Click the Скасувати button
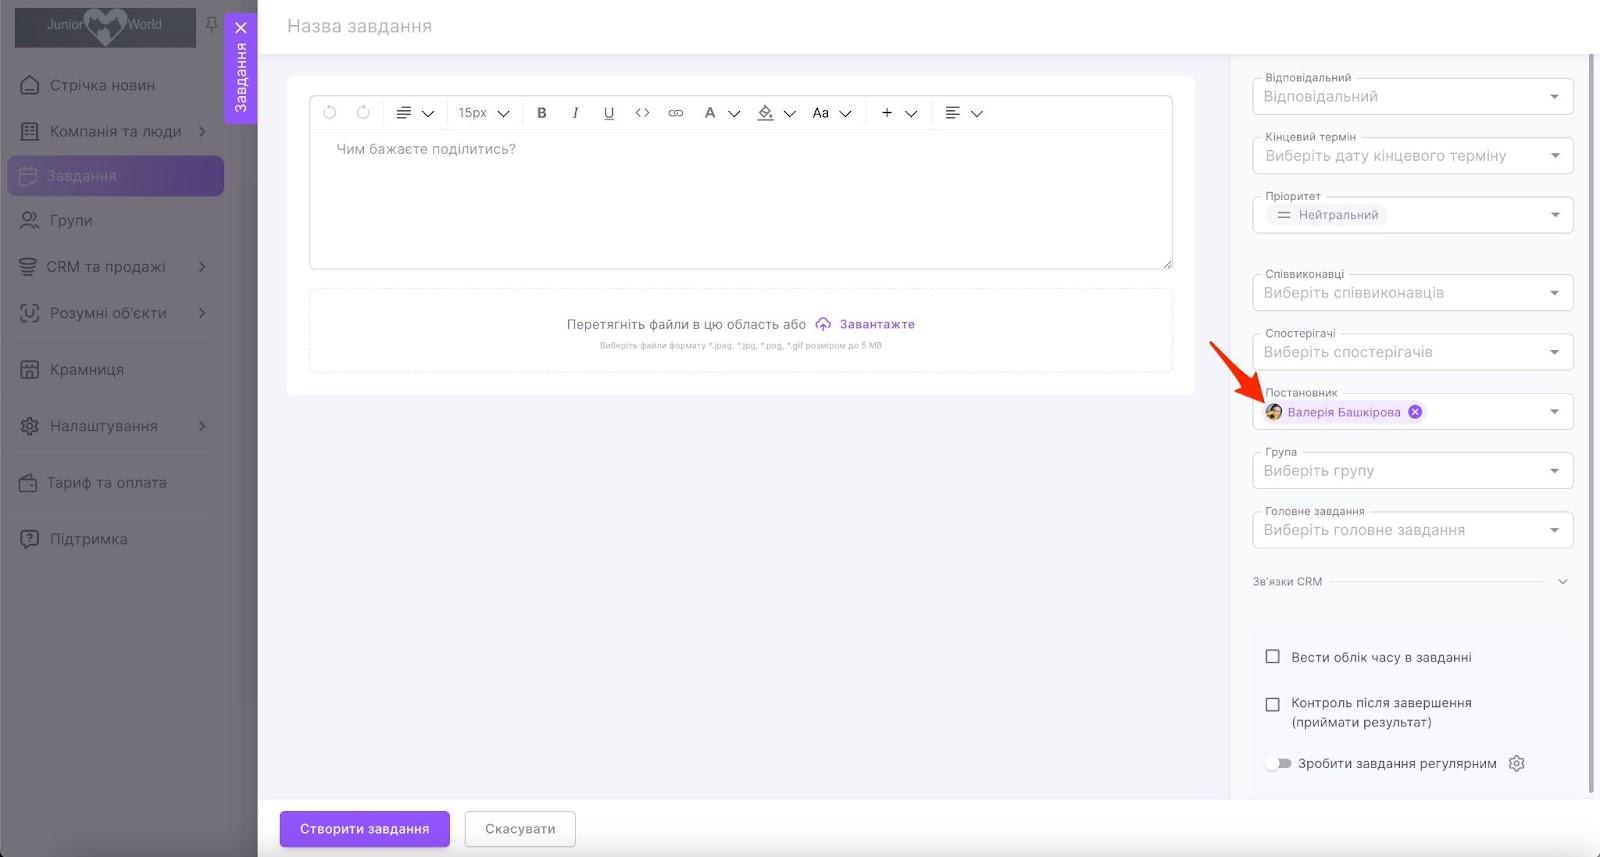 pyautogui.click(x=520, y=829)
